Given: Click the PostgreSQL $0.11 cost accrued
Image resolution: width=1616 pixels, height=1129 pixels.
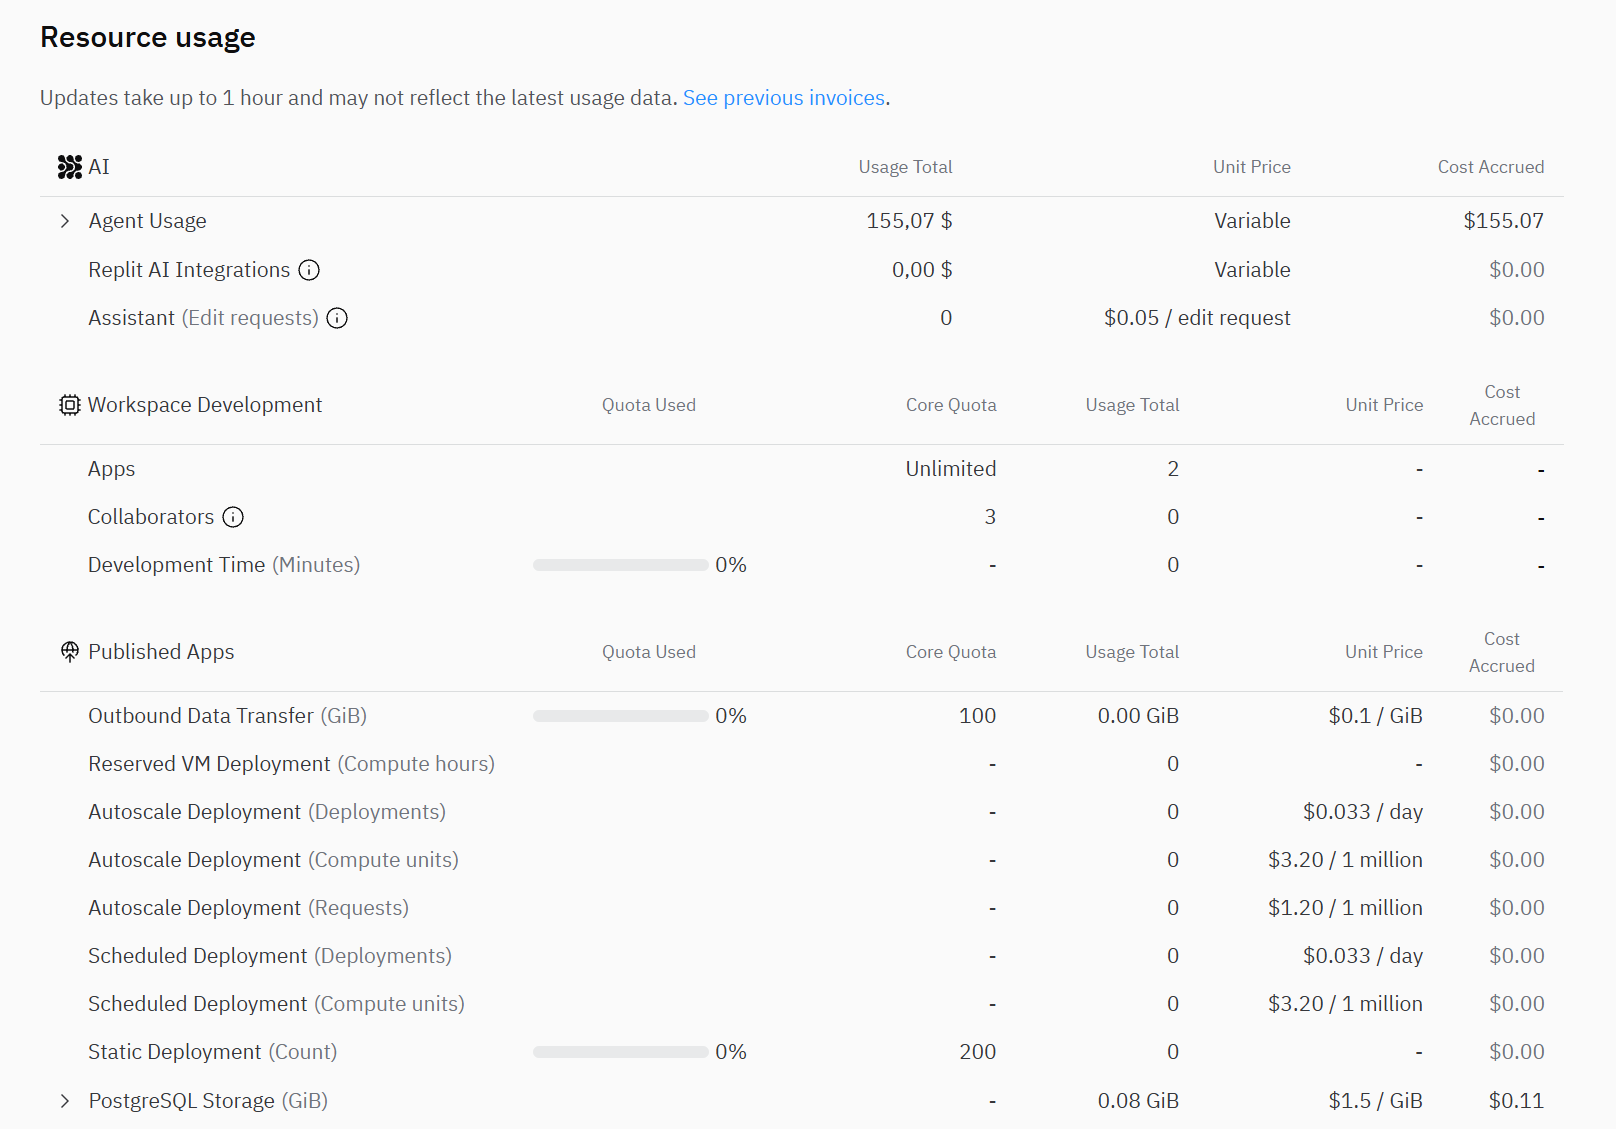Looking at the screenshot, I should [x=1516, y=1101].
